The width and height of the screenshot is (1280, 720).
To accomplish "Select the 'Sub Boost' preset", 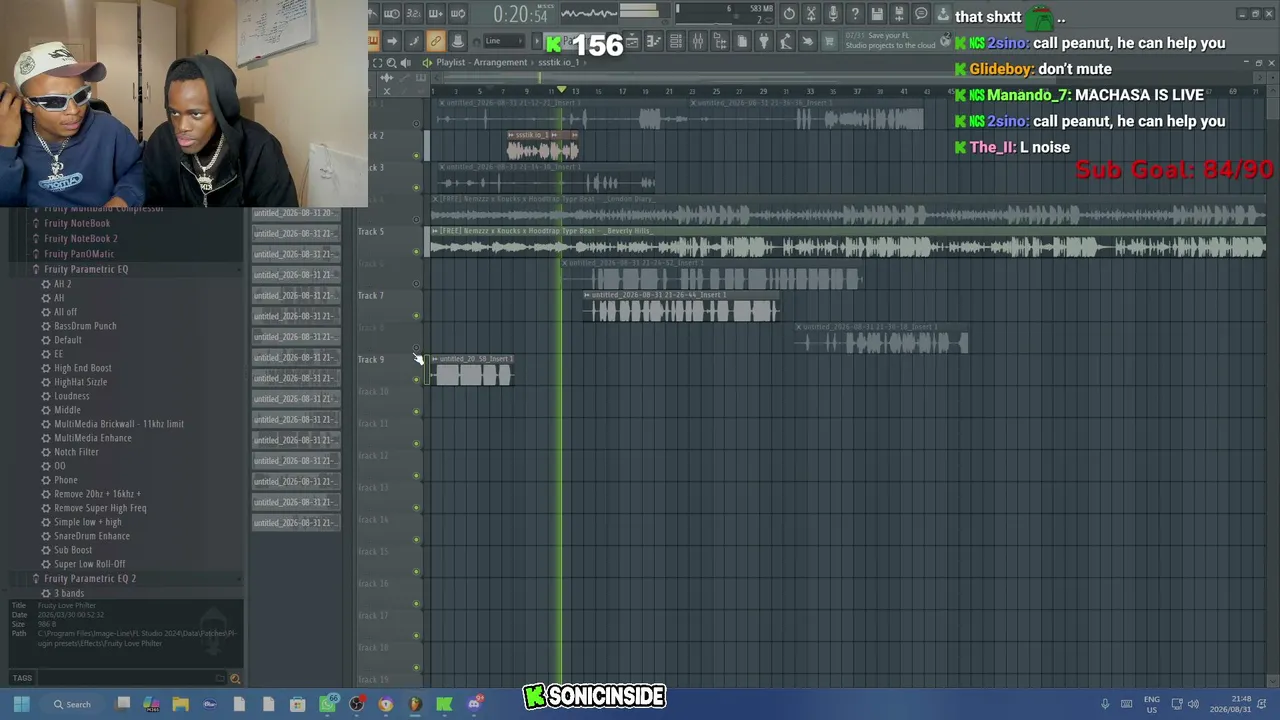I will (x=73, y=550).
